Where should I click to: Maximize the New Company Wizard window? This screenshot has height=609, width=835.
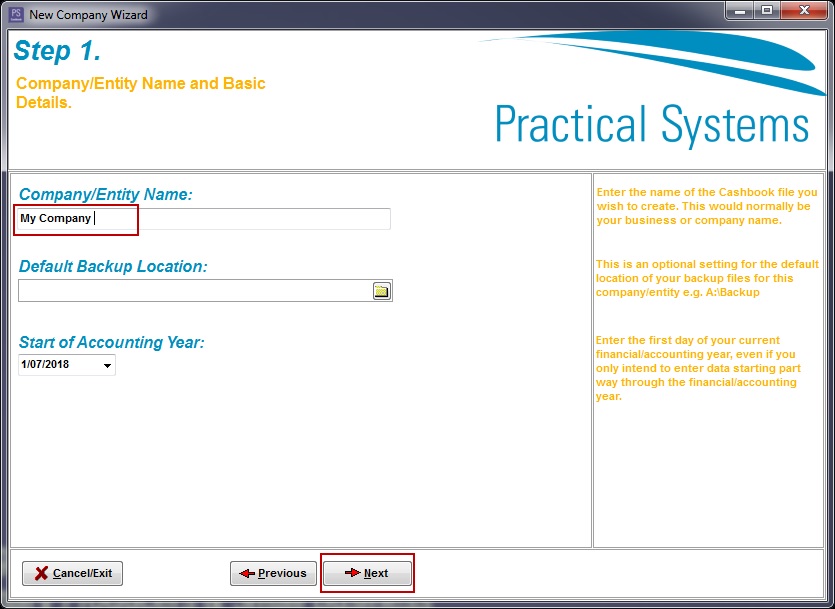click(768, 11)
